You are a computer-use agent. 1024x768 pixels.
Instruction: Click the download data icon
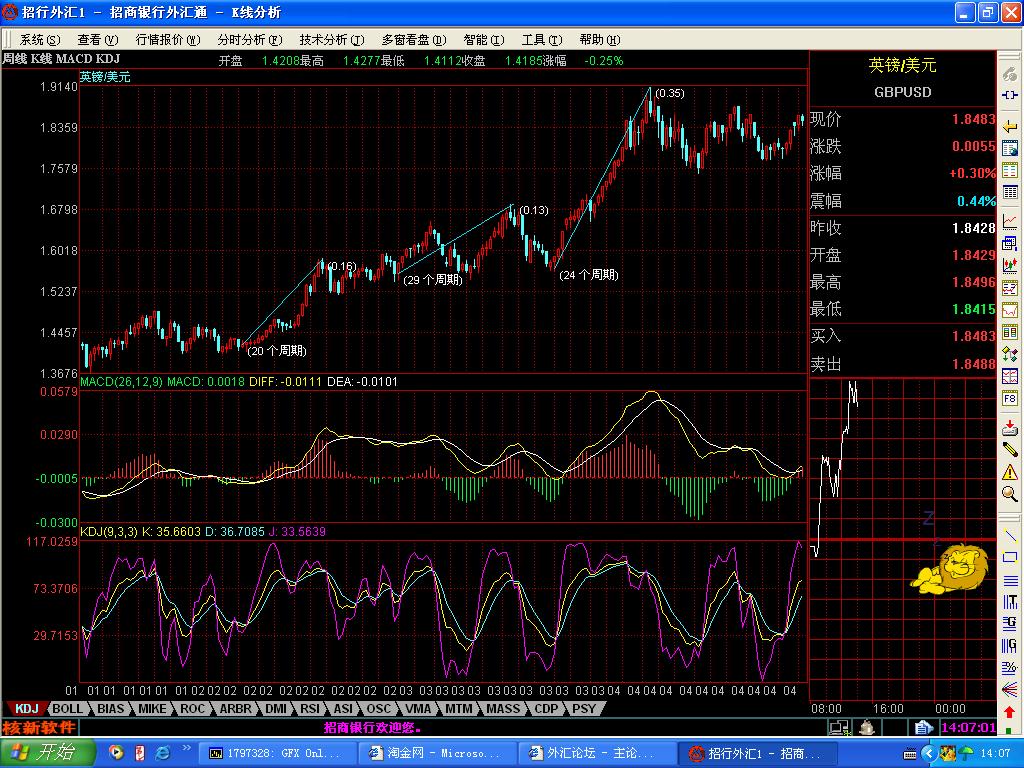point(1010,427)
